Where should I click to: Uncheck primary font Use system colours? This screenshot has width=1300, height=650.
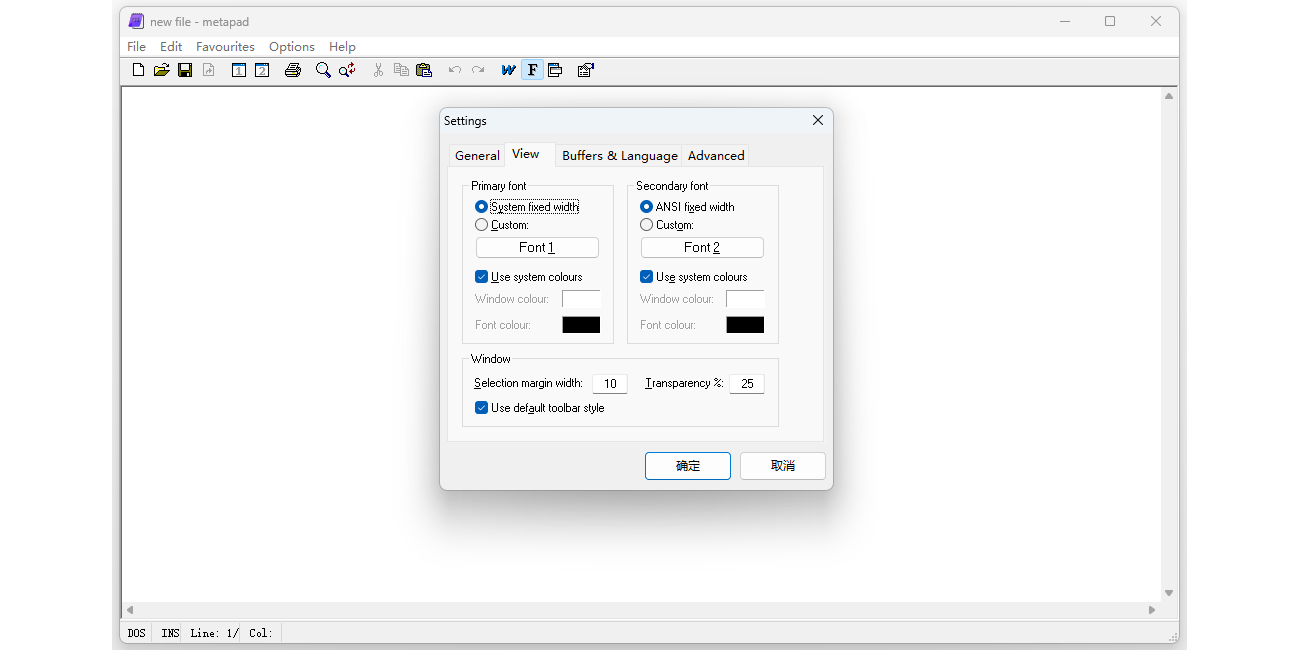click(x=529, y=277)
